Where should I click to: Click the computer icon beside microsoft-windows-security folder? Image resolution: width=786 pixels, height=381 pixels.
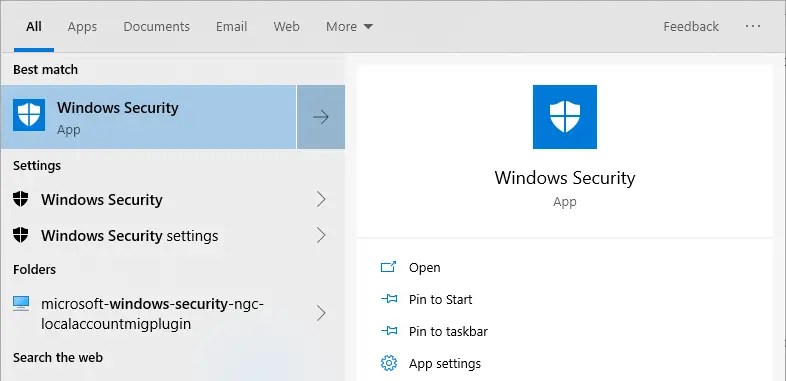[21, 303]
